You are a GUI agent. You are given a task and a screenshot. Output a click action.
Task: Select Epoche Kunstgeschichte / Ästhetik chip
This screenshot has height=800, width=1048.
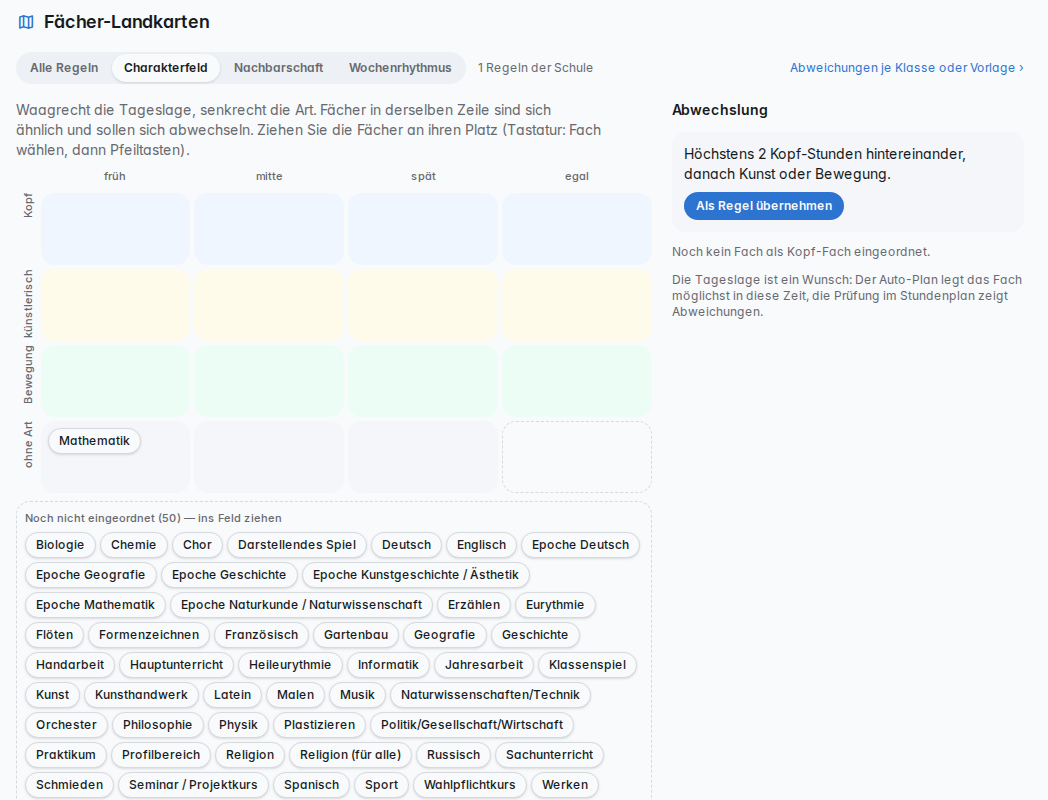pos(416,575)
